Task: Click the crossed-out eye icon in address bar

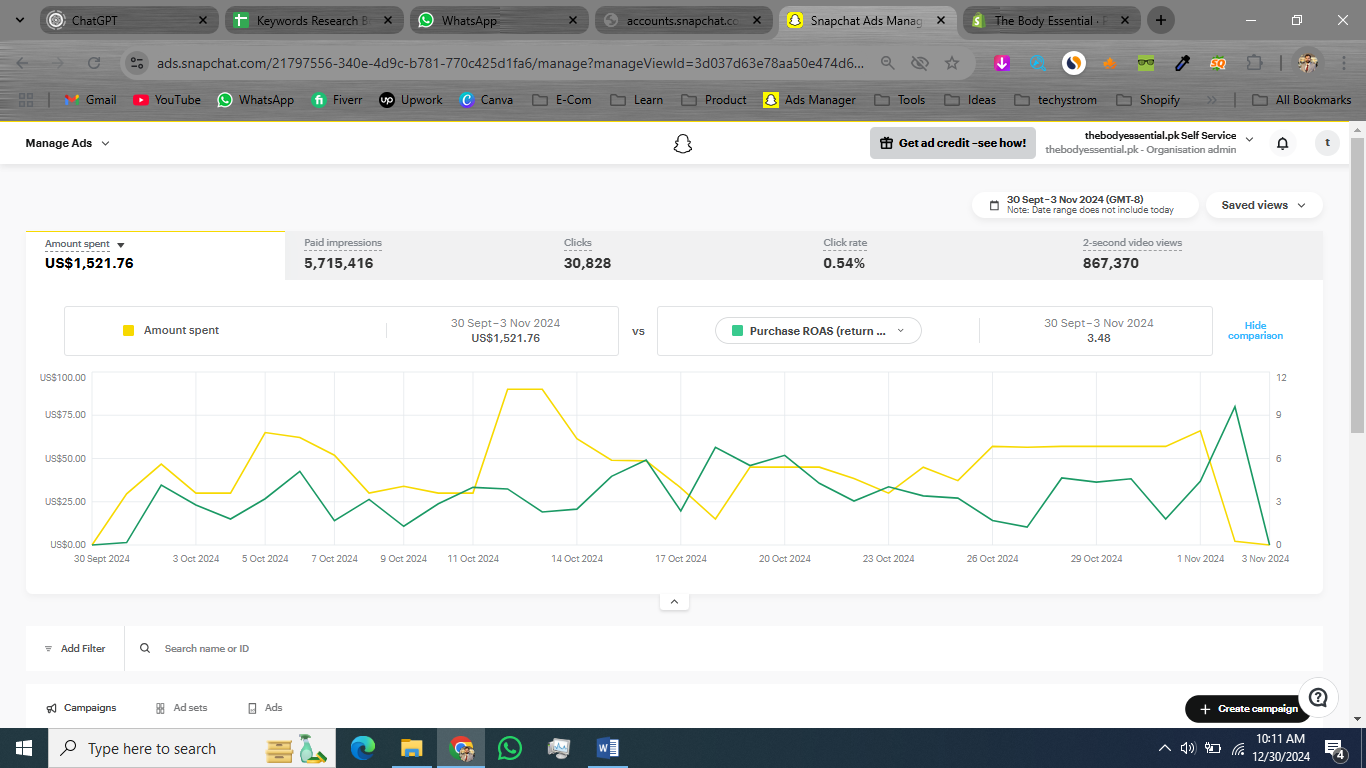Action: [920, 63]
